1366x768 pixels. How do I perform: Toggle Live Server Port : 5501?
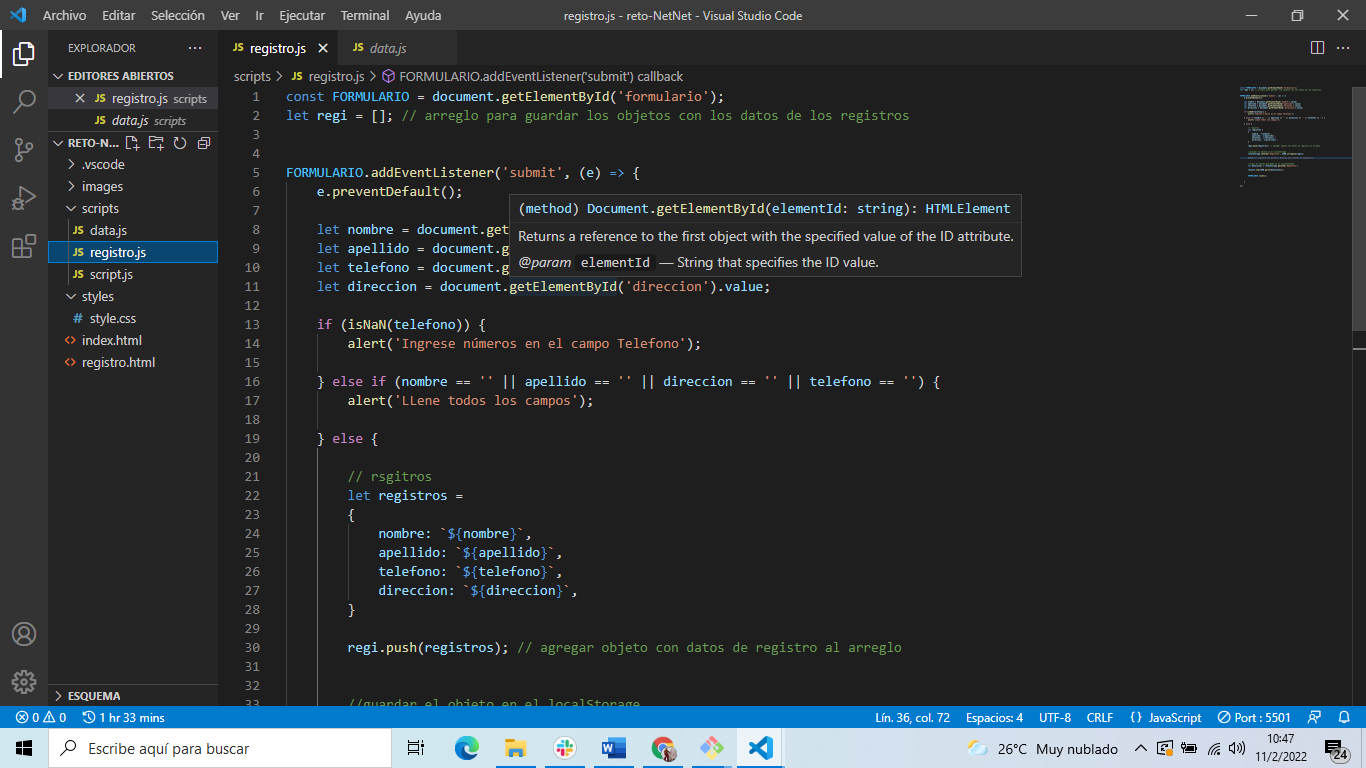coord(1254,718)
